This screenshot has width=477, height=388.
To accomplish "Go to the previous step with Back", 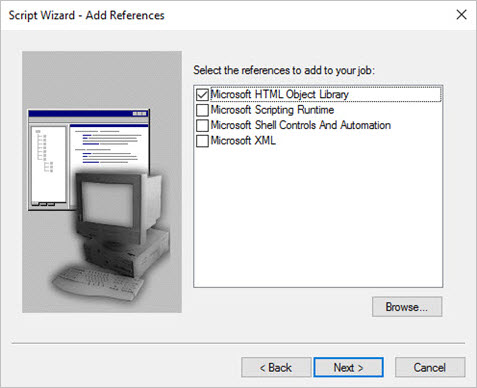I will click(276, 367).
